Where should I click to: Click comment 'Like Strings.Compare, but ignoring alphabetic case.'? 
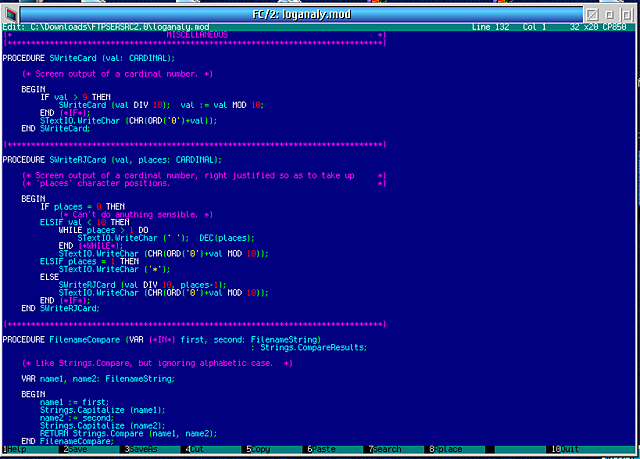tap(157, 363)
